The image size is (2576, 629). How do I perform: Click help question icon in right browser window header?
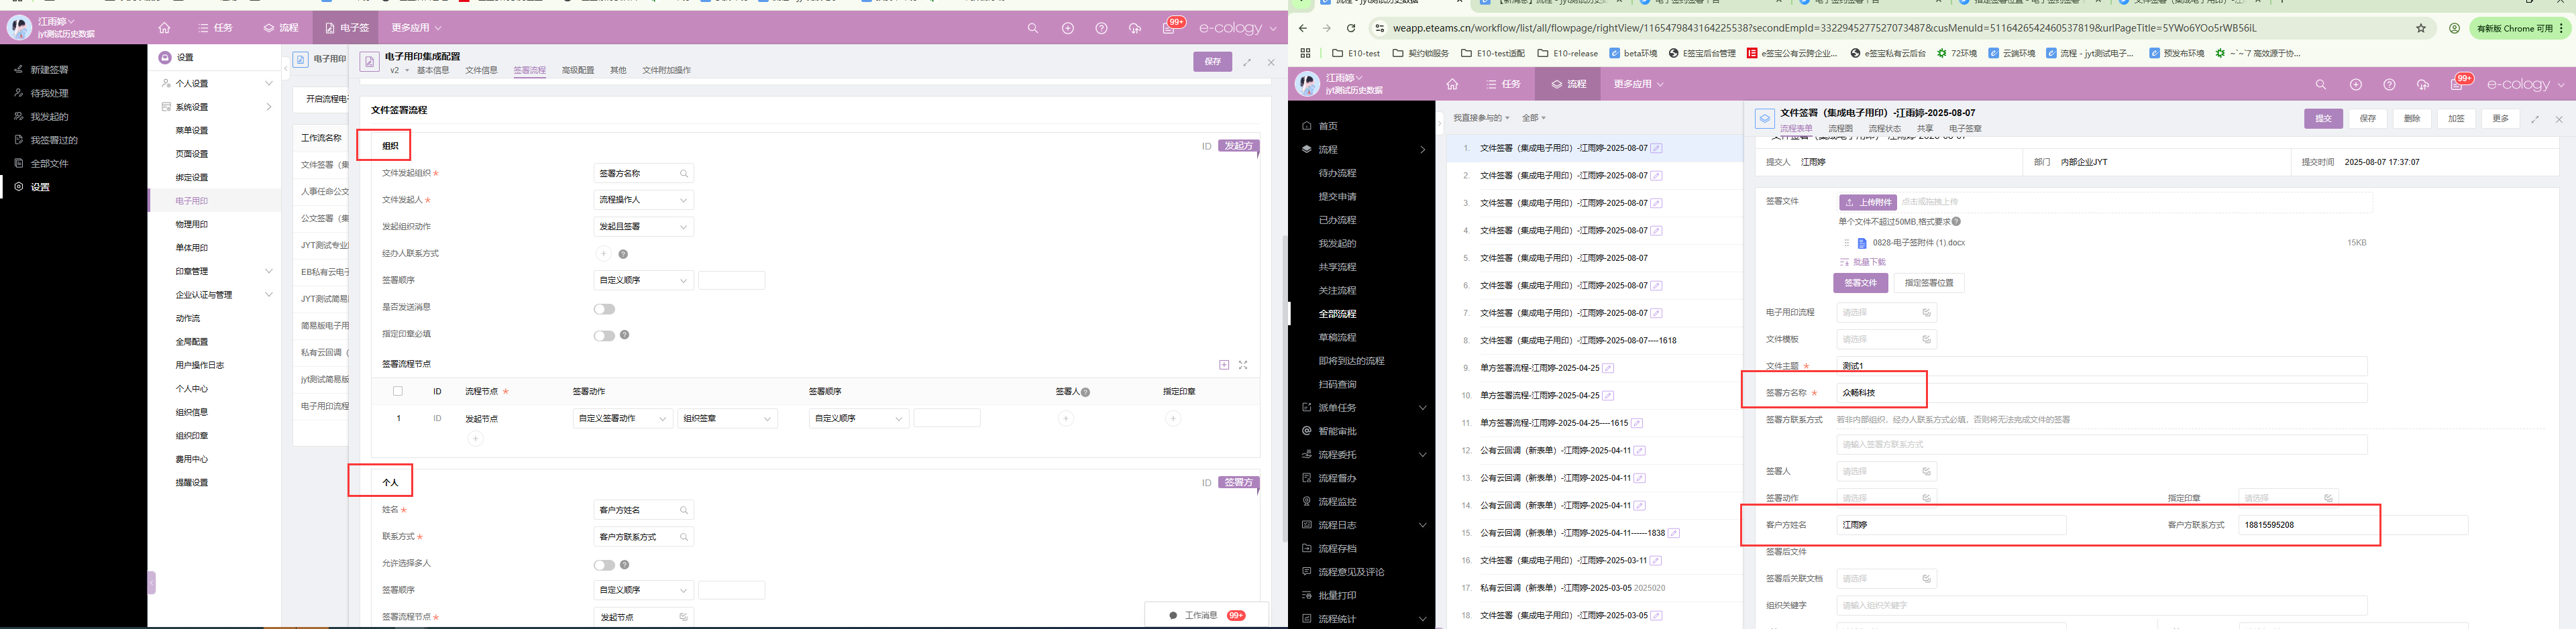tap(2390, 85)
